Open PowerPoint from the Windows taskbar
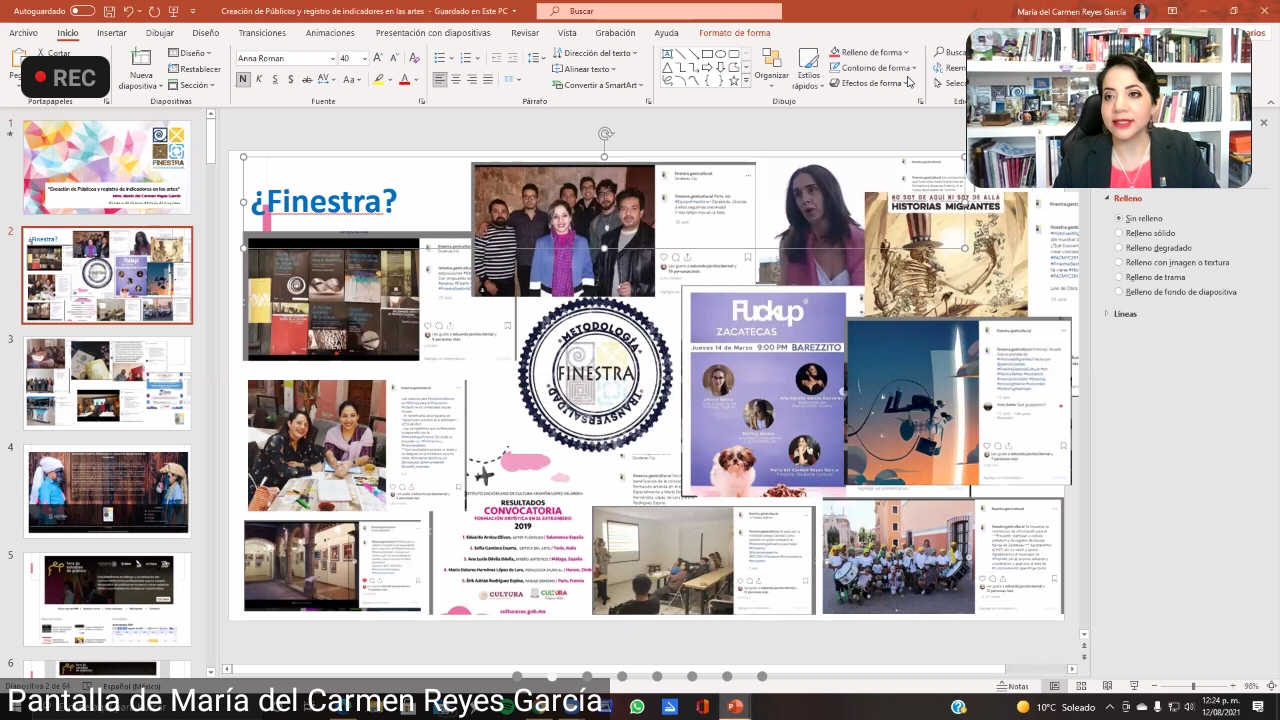The height and width of the screenshot is (720, 1280). [x=735, y=707]
